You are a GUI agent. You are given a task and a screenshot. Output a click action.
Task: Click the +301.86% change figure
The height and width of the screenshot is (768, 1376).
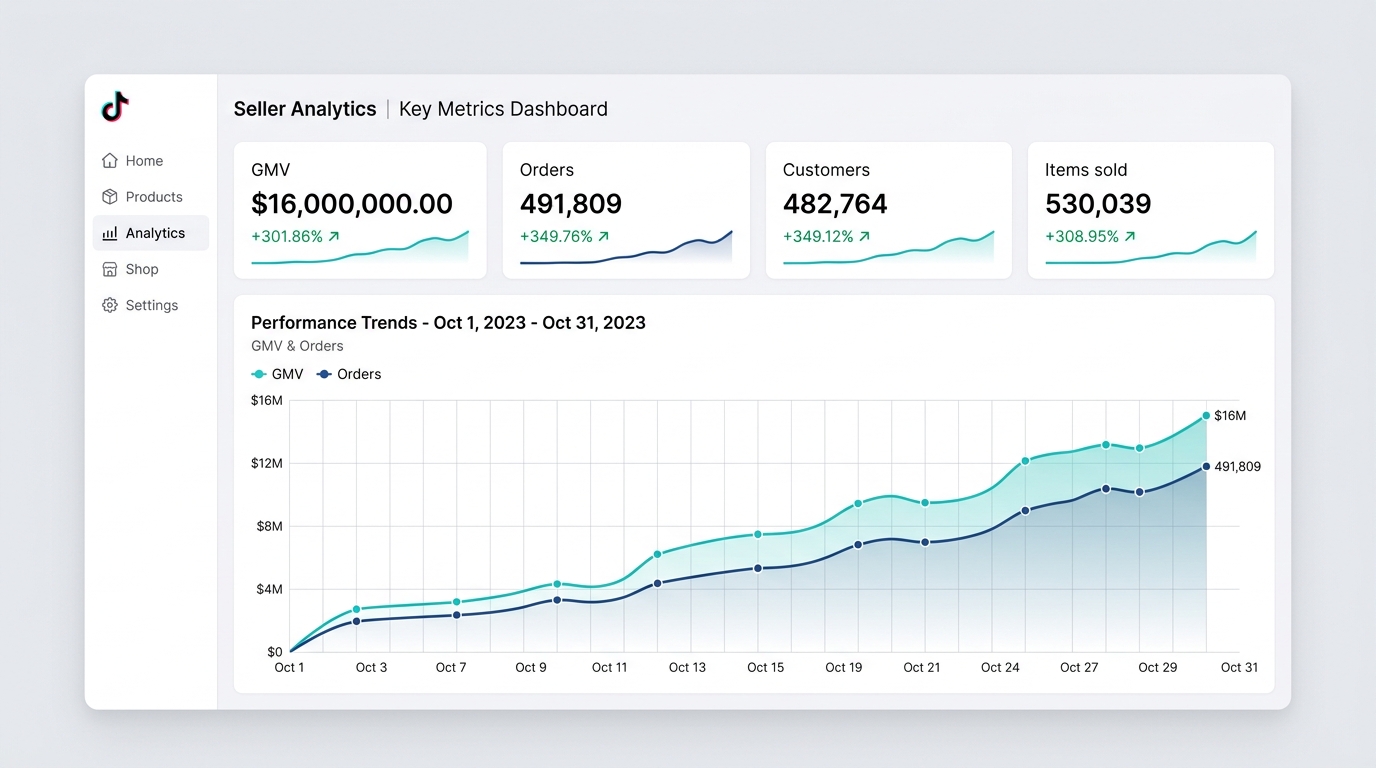pyautogui.click(x=287, y=237)
